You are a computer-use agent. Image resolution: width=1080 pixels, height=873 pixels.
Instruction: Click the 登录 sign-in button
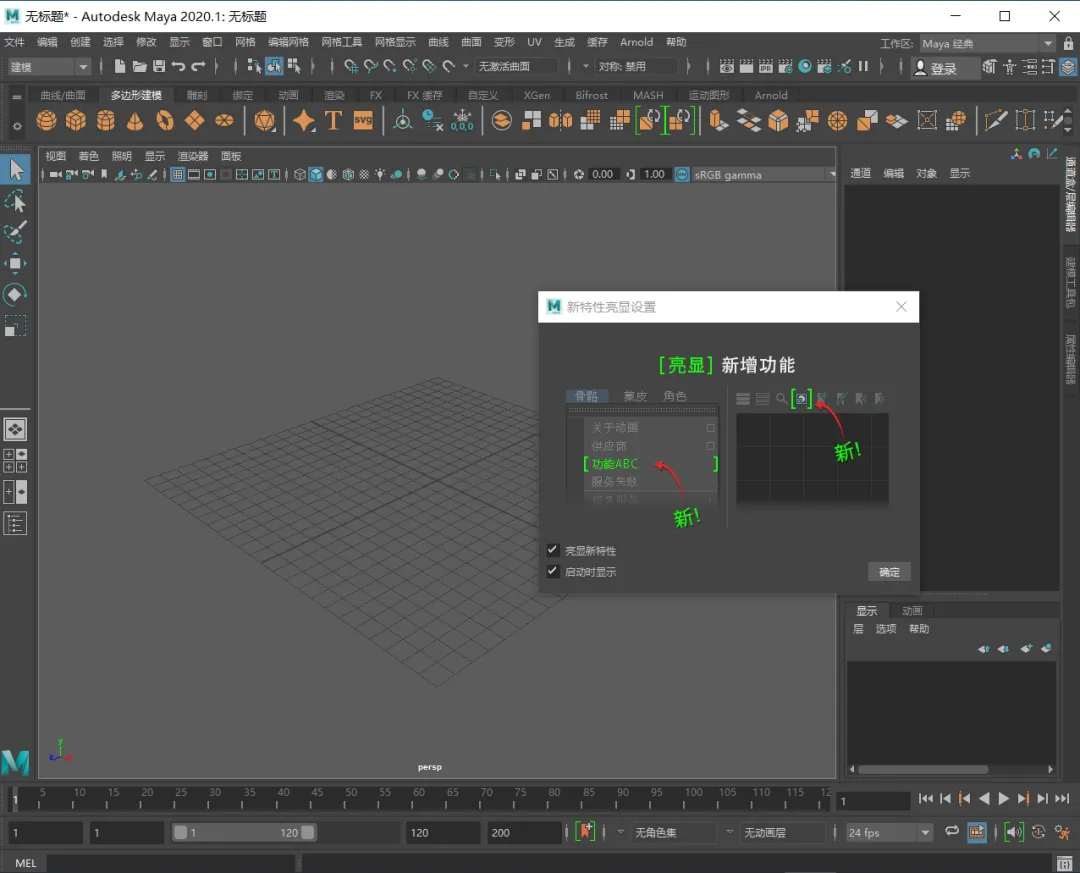(936, 68)
